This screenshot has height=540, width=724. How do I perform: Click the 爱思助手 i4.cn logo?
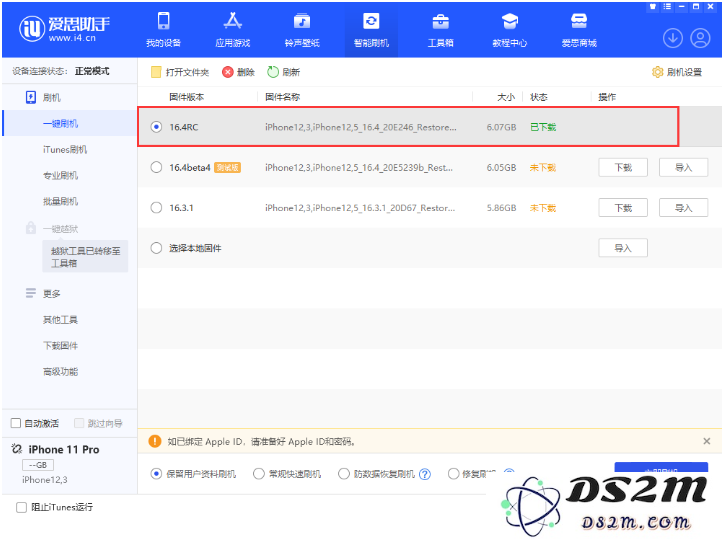(x=64, y=29)
